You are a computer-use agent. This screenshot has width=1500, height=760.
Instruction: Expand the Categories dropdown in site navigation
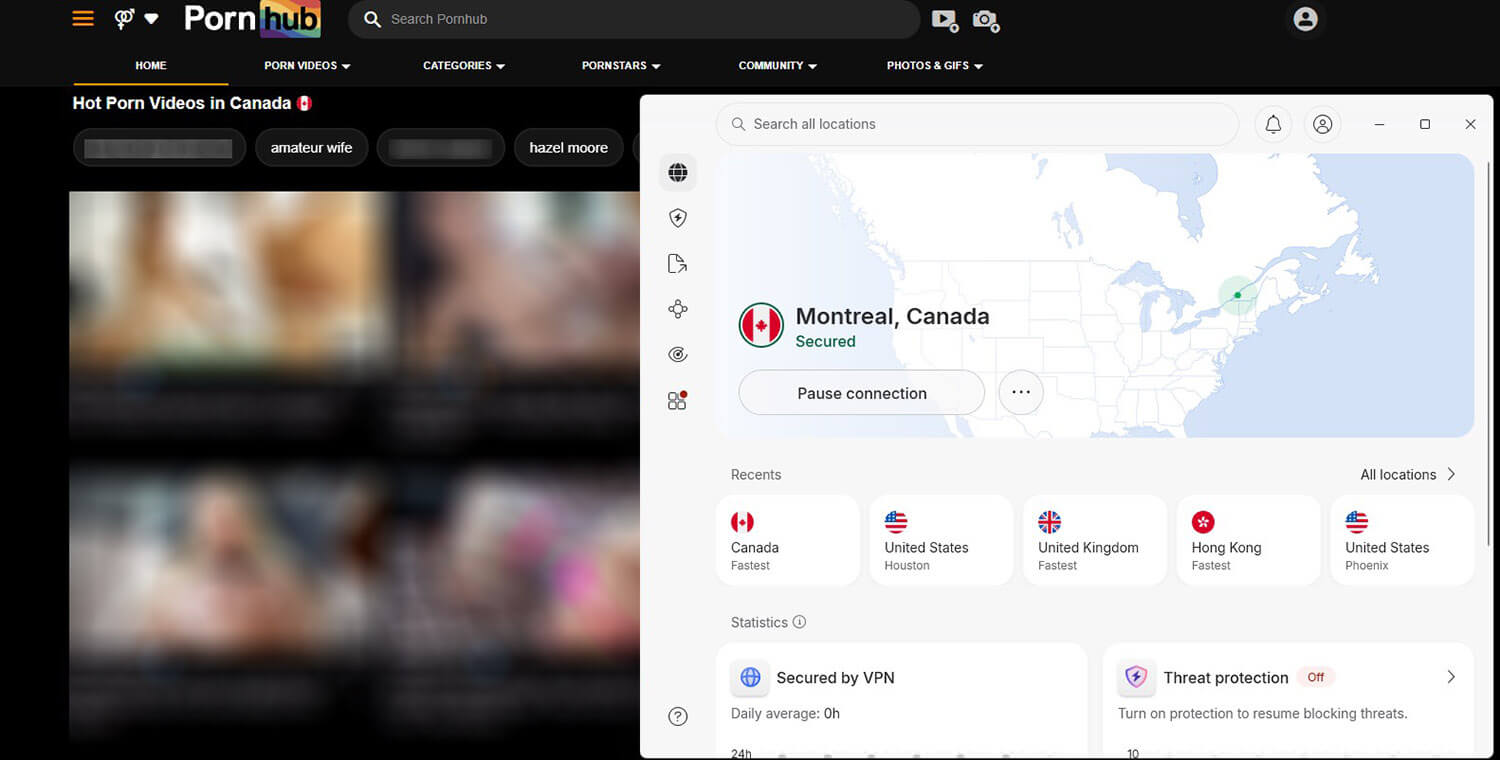click(x=500, y=66)
